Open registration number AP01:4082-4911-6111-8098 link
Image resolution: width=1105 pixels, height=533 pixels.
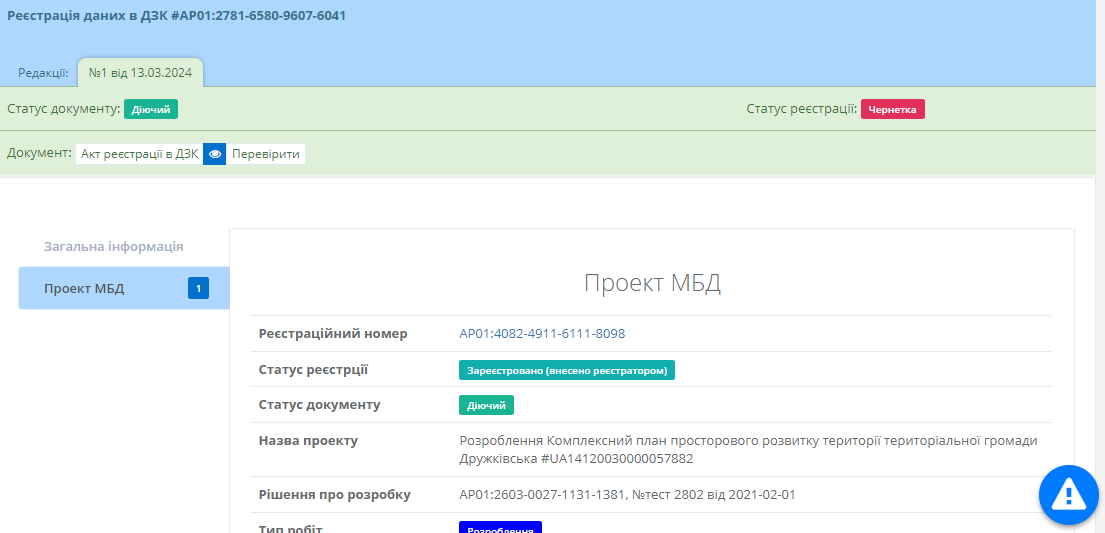click(542, 334)
